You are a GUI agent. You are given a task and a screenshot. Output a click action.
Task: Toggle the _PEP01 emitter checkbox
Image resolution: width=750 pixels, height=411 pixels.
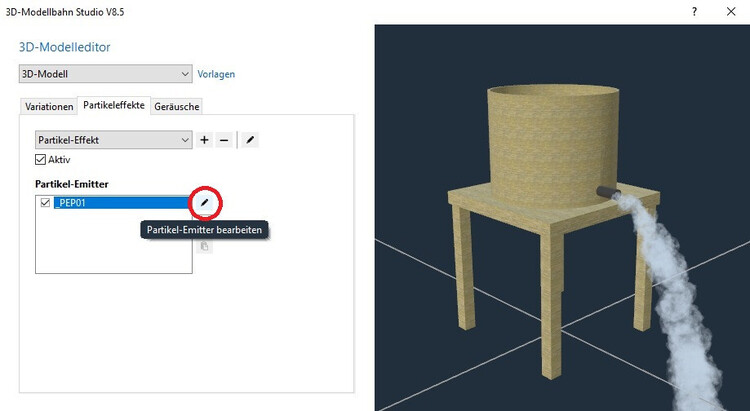coord(45,203)
